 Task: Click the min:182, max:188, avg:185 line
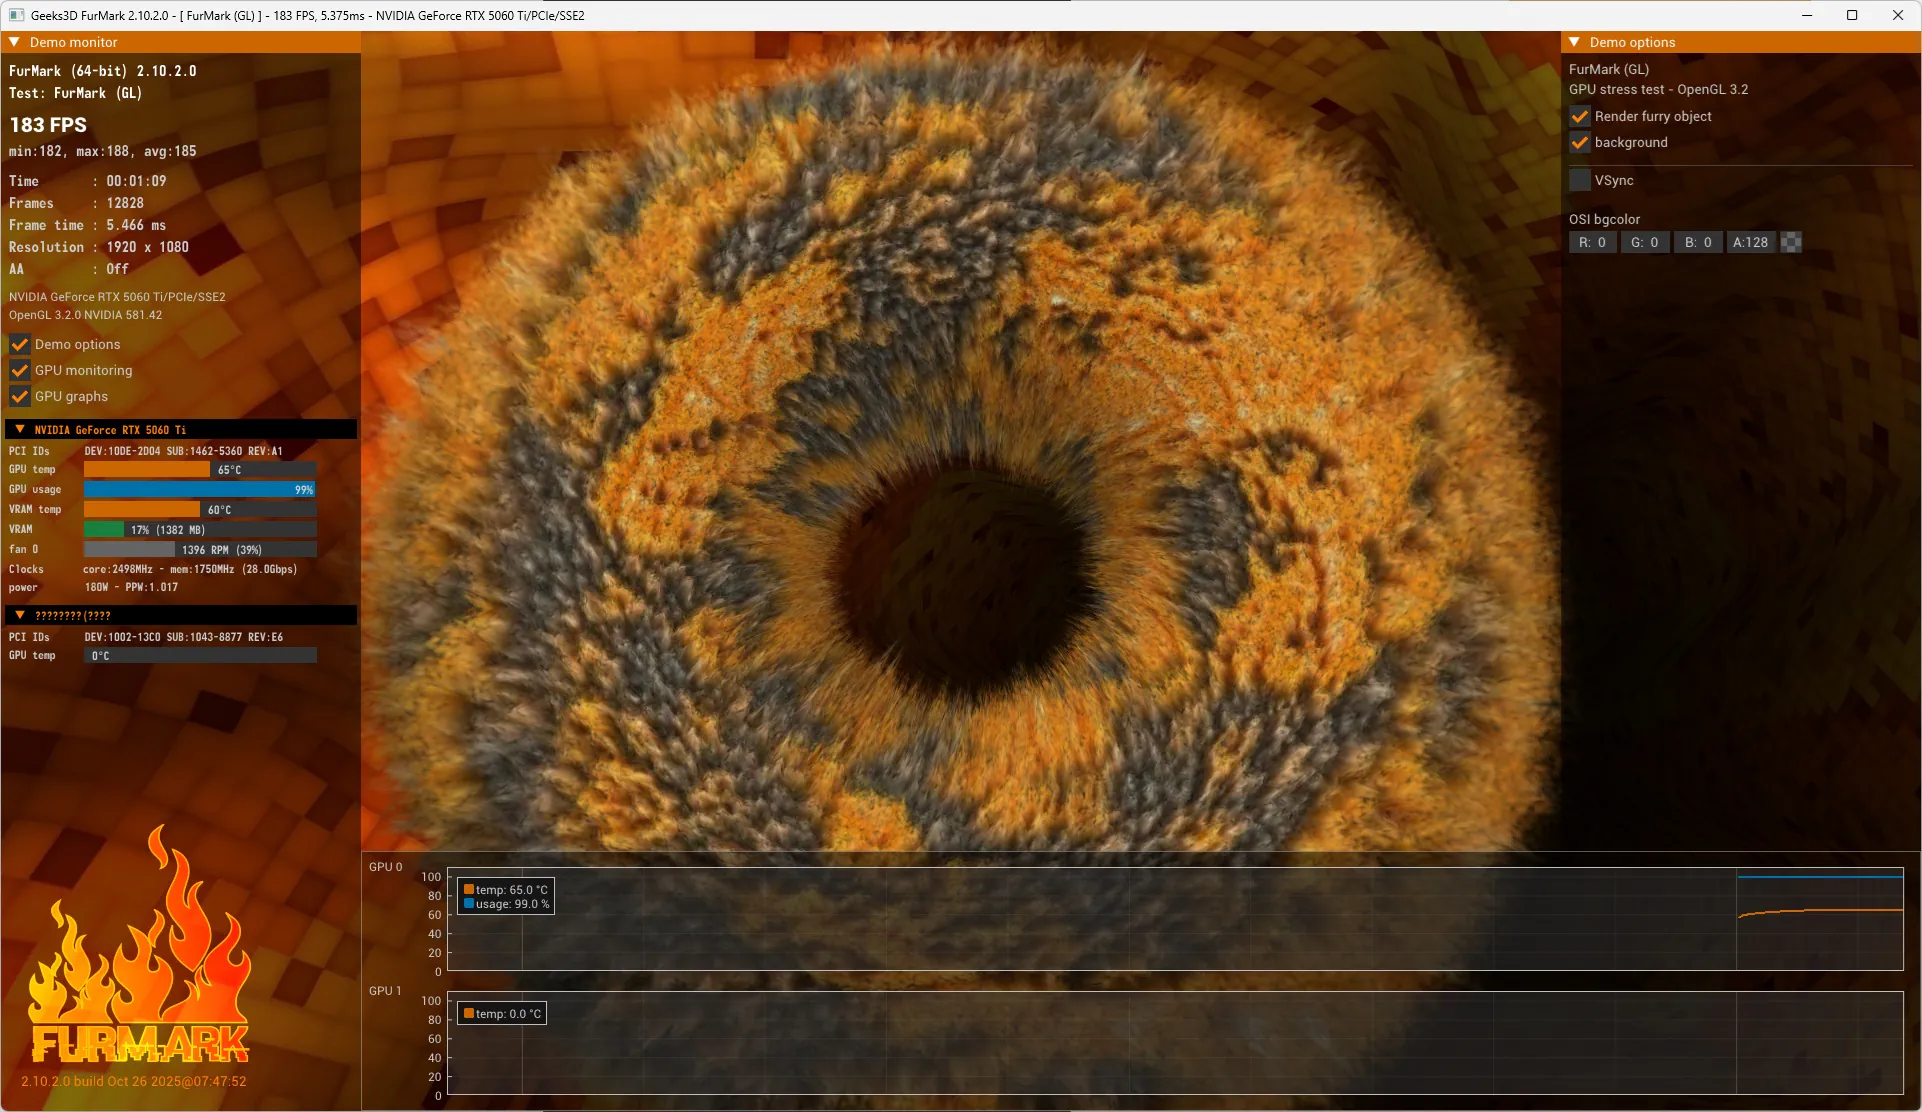(x=103, y=151)
